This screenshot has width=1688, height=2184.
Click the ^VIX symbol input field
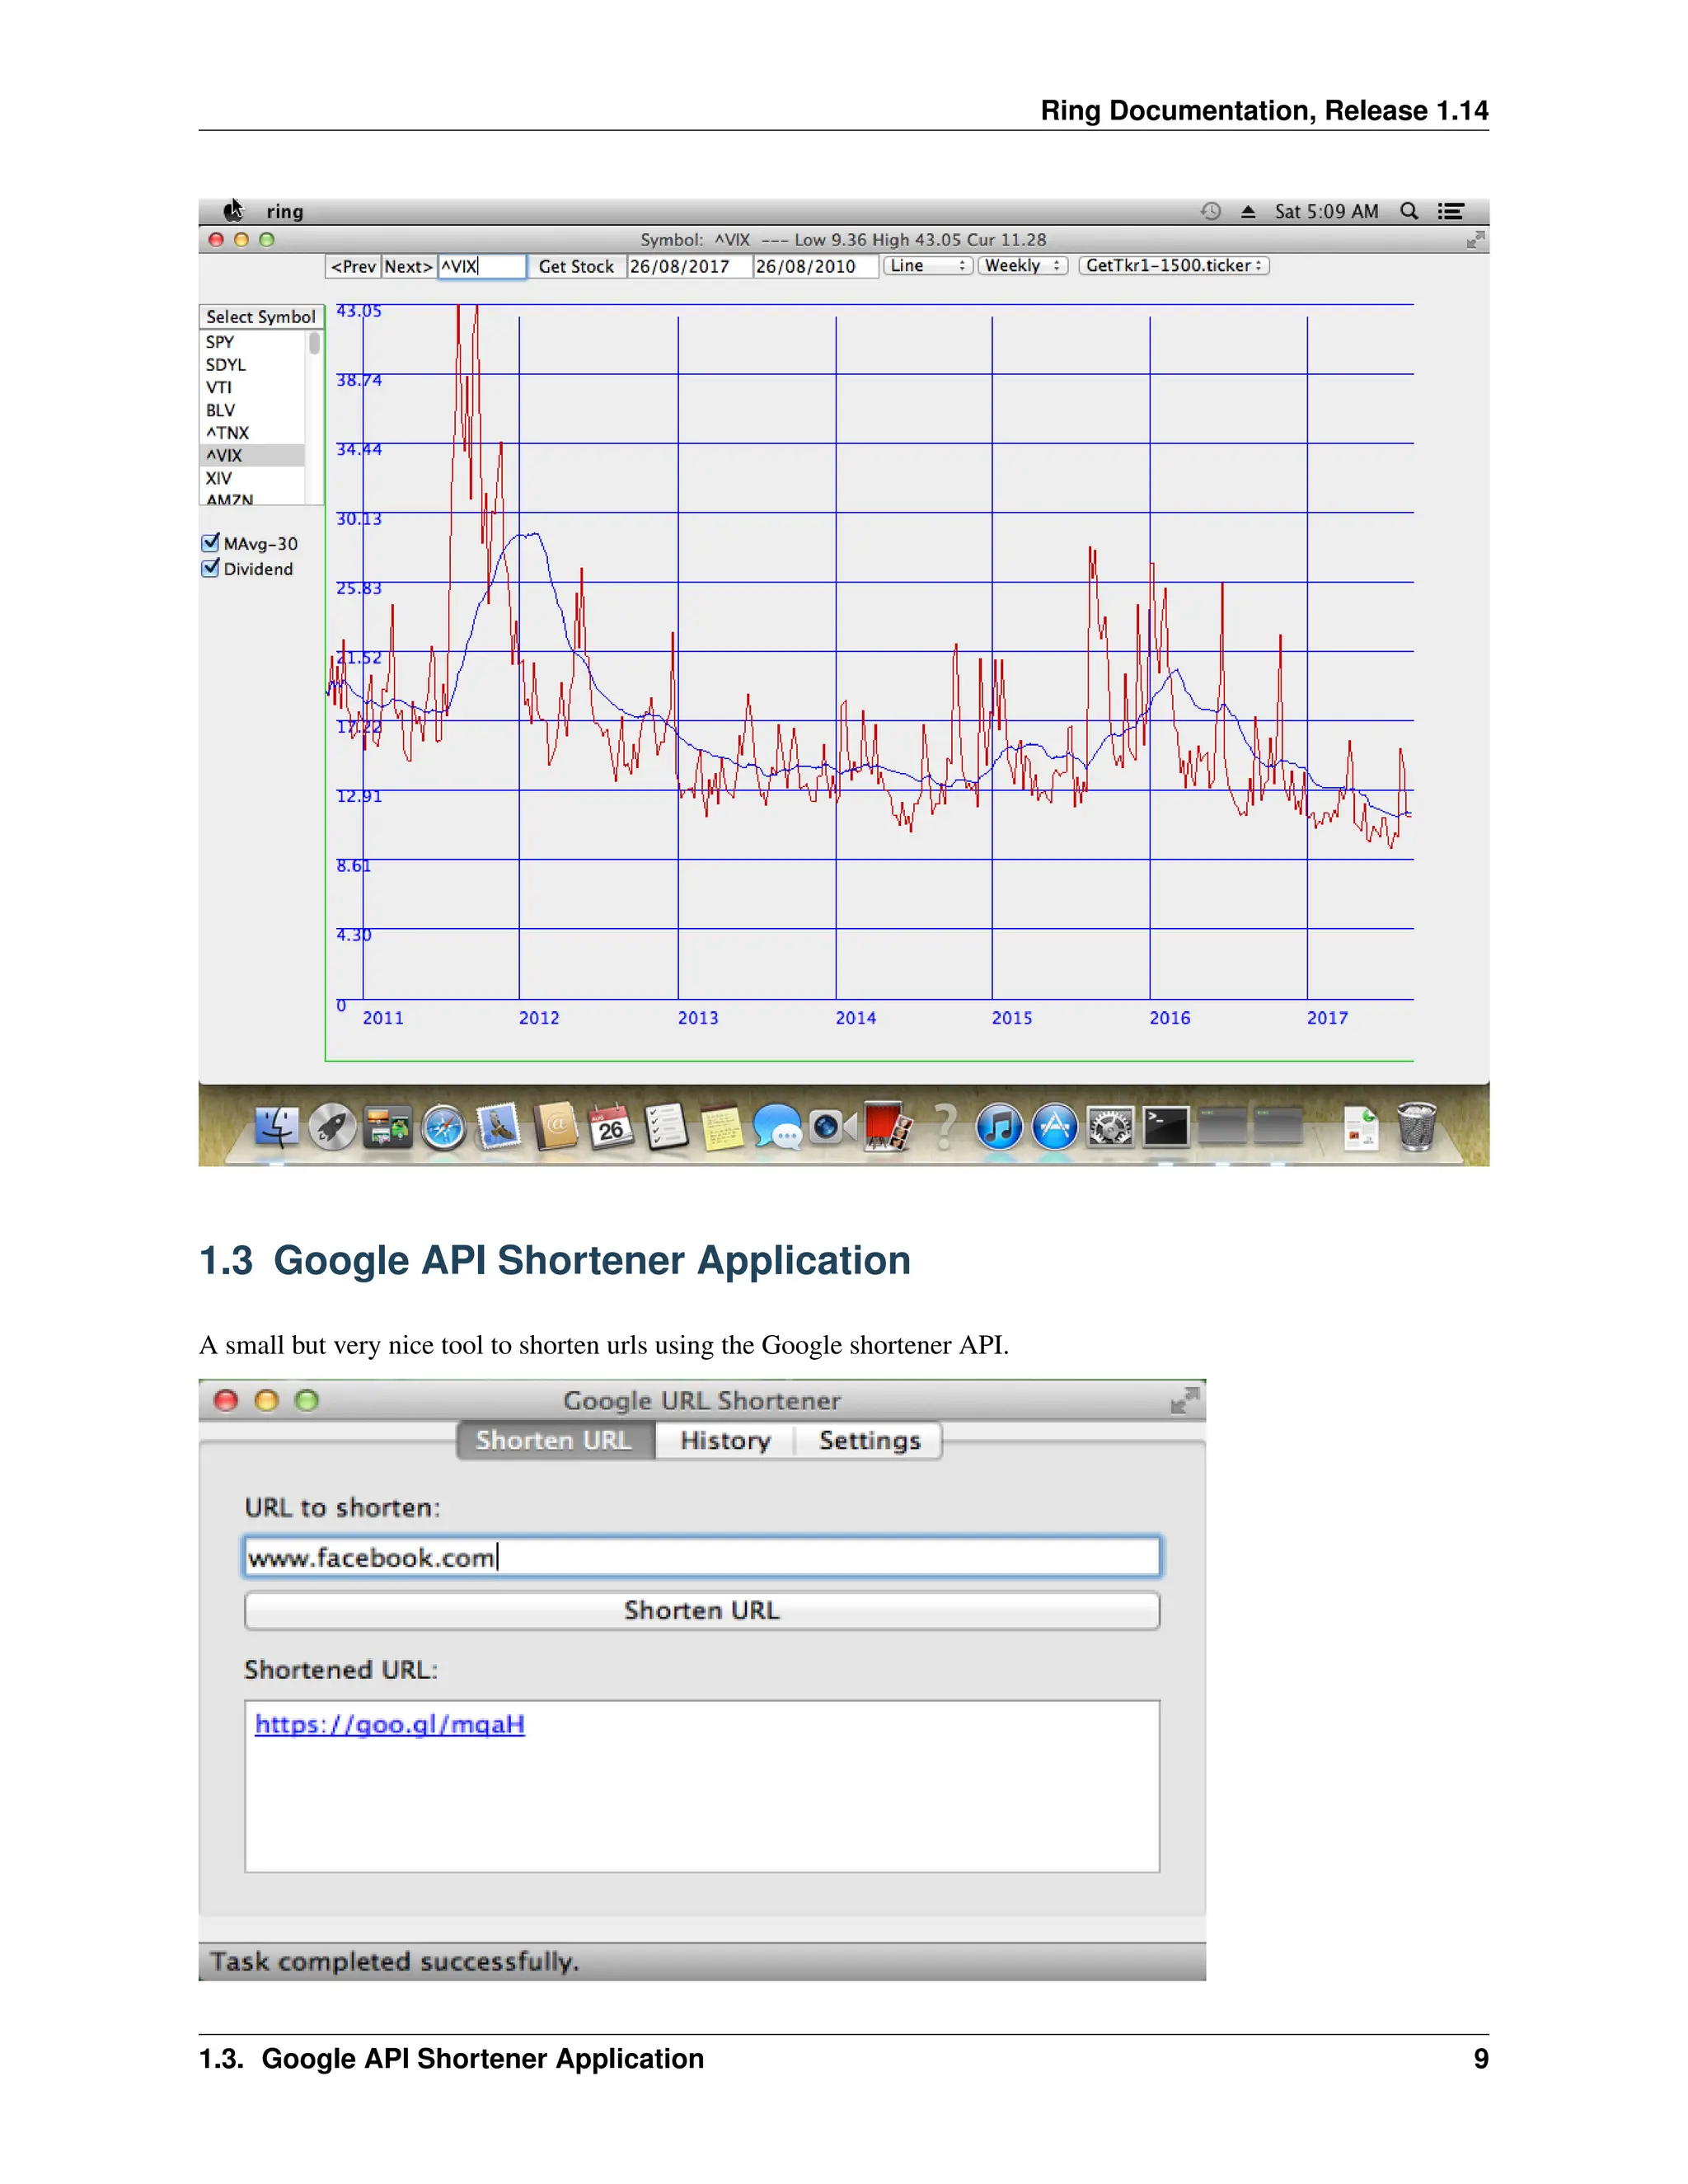click(482, 266)
